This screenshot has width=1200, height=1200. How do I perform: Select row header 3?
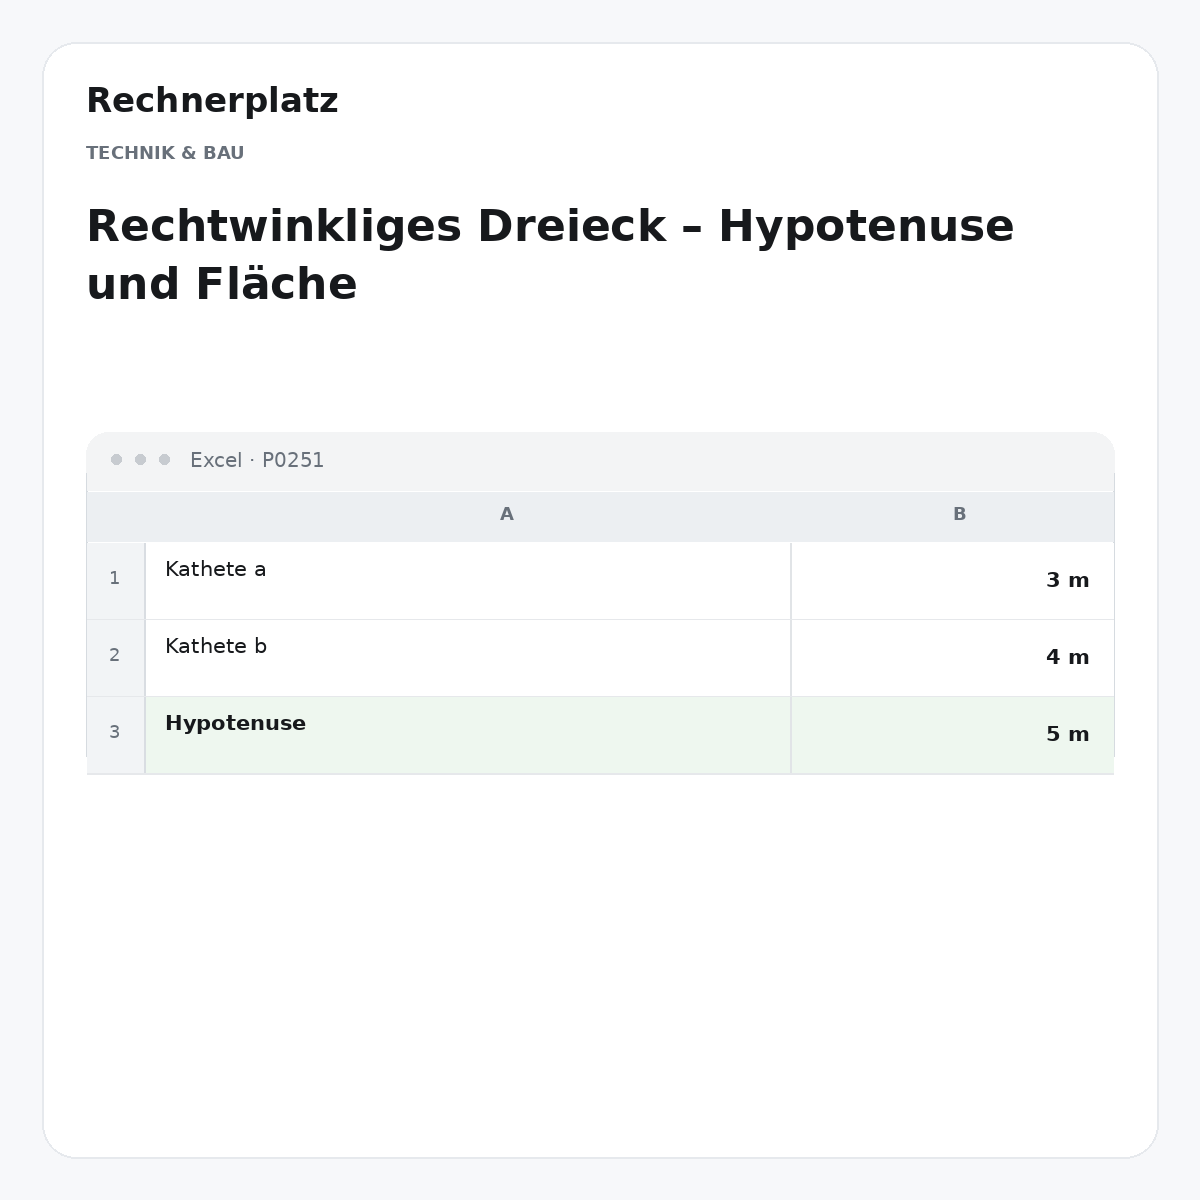point(115,733)
